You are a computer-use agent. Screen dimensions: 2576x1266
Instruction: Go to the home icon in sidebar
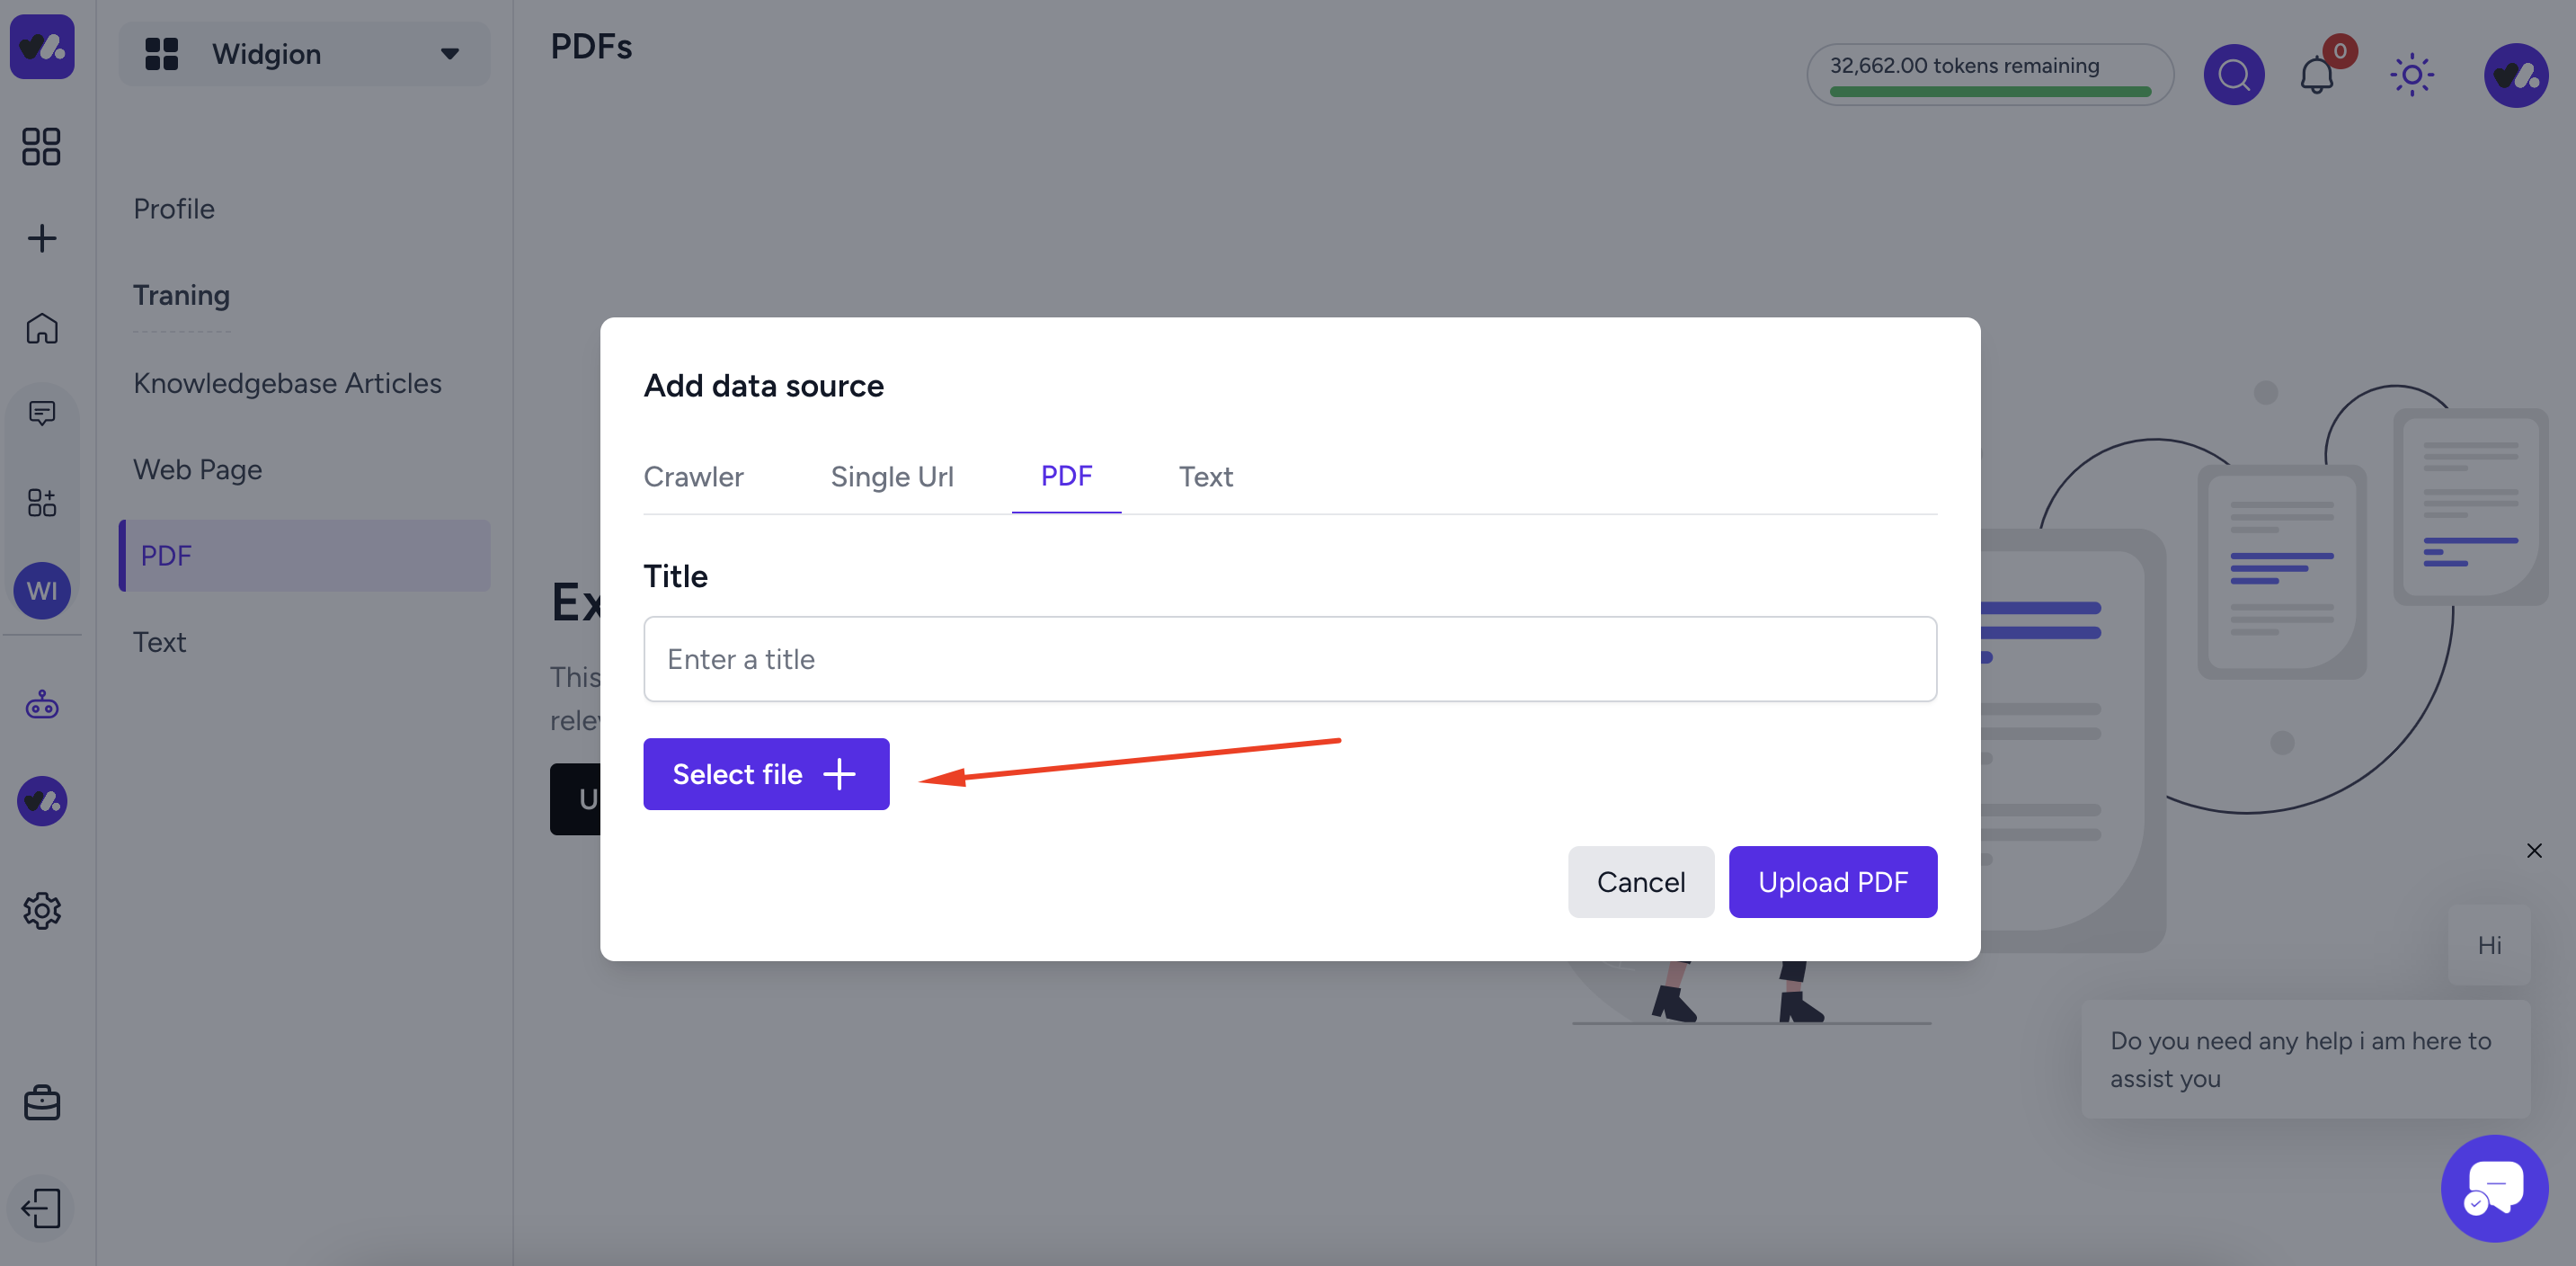(41, 328)
